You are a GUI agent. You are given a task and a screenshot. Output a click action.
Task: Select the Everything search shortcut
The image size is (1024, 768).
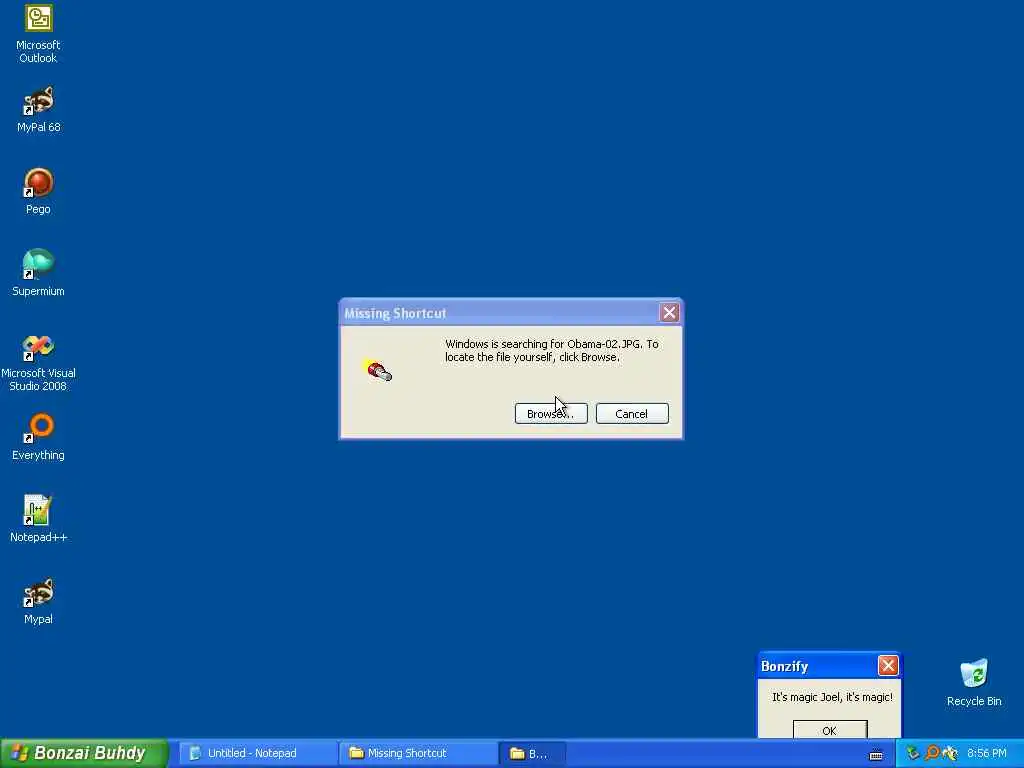point(39,437)
